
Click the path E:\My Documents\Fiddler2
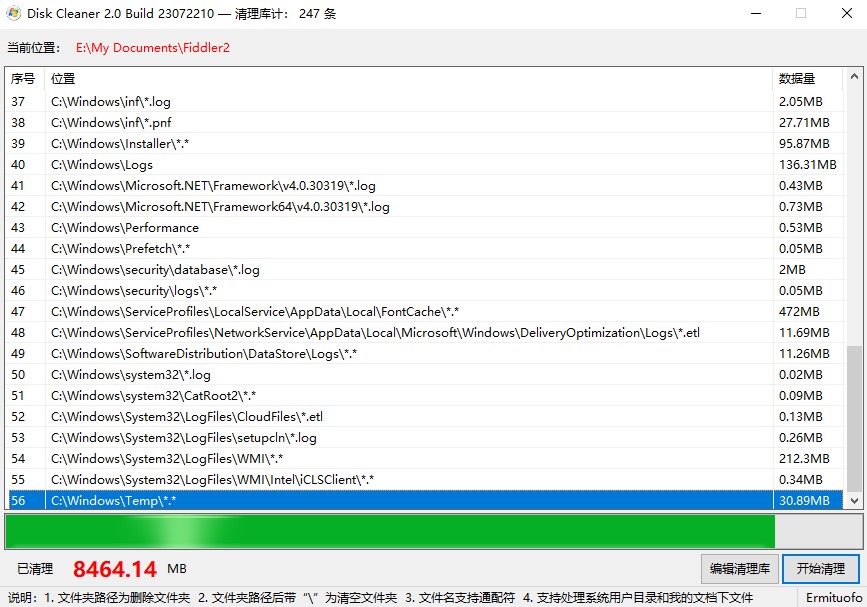click(x=150, y=46)
